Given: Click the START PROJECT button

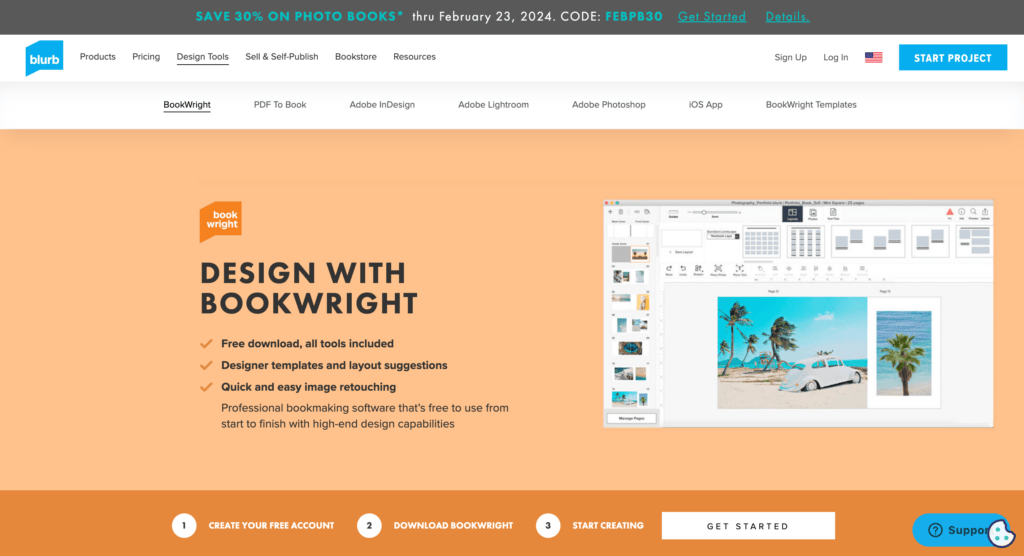Looking at the screenshot, I should [x=953, y=57].
